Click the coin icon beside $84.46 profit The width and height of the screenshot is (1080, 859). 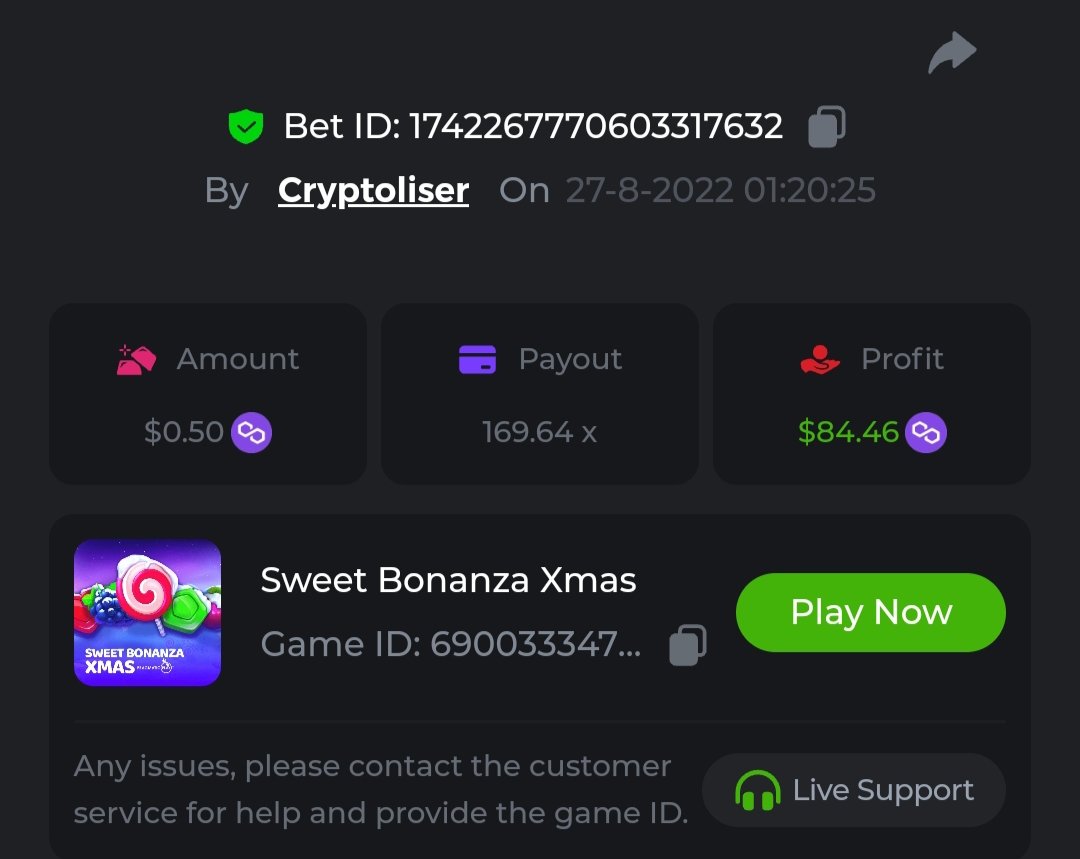pyautogui.click(x=926, y=433)
